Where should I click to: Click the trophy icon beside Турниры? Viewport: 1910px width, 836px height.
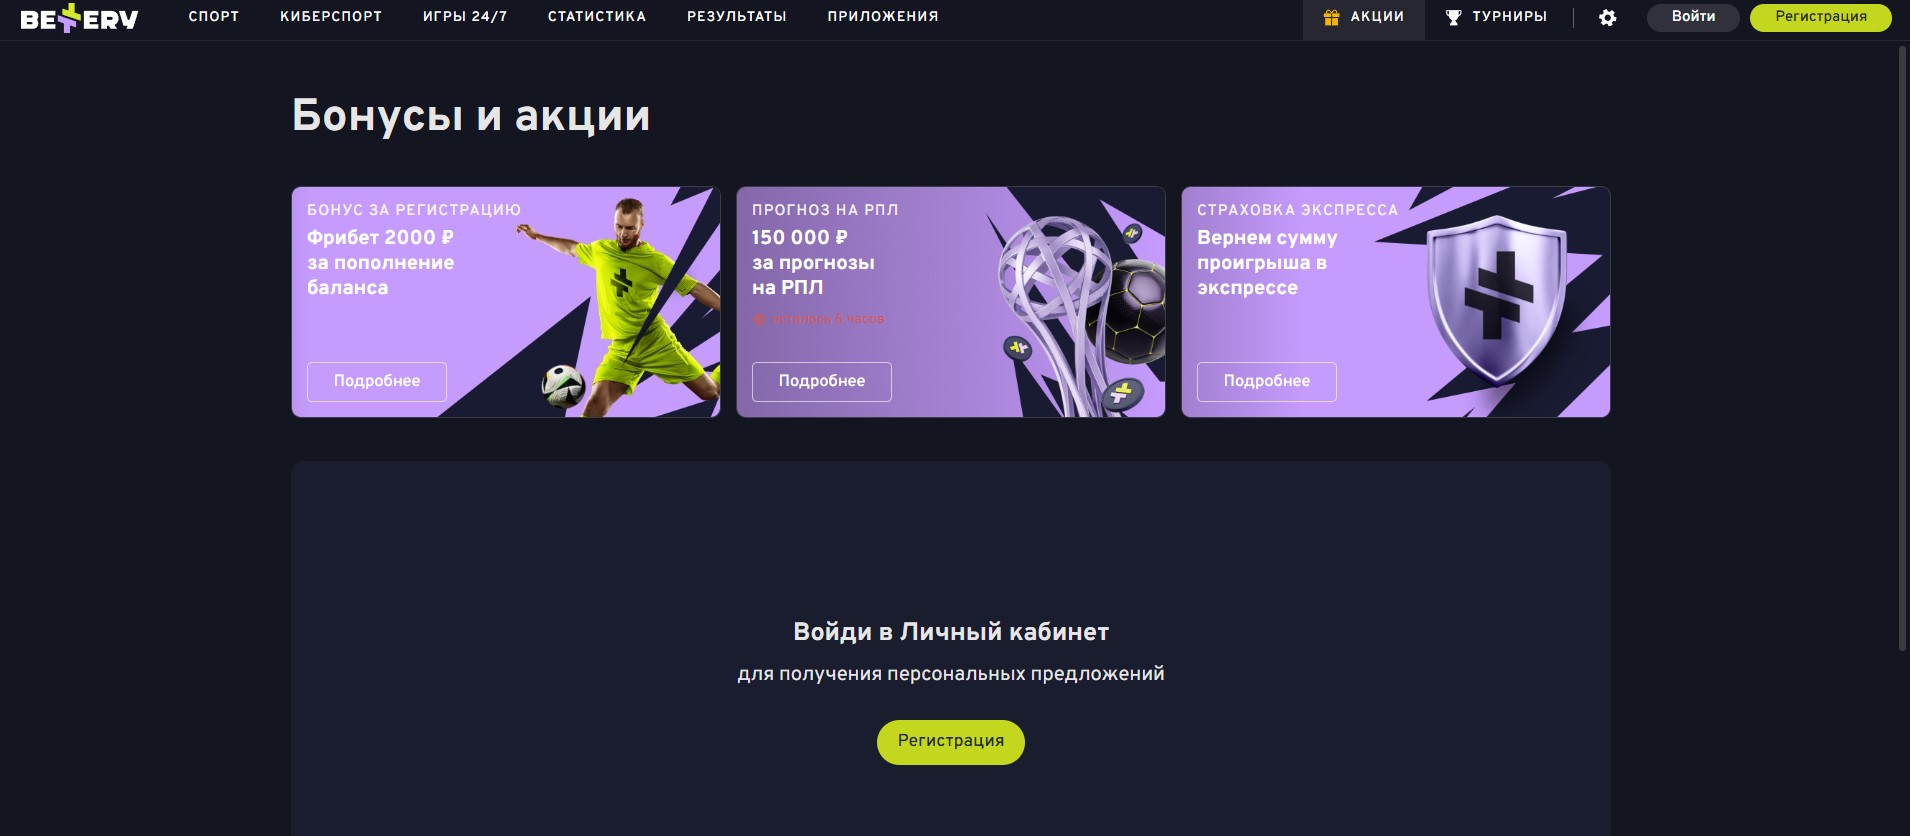click(1453, 17)
